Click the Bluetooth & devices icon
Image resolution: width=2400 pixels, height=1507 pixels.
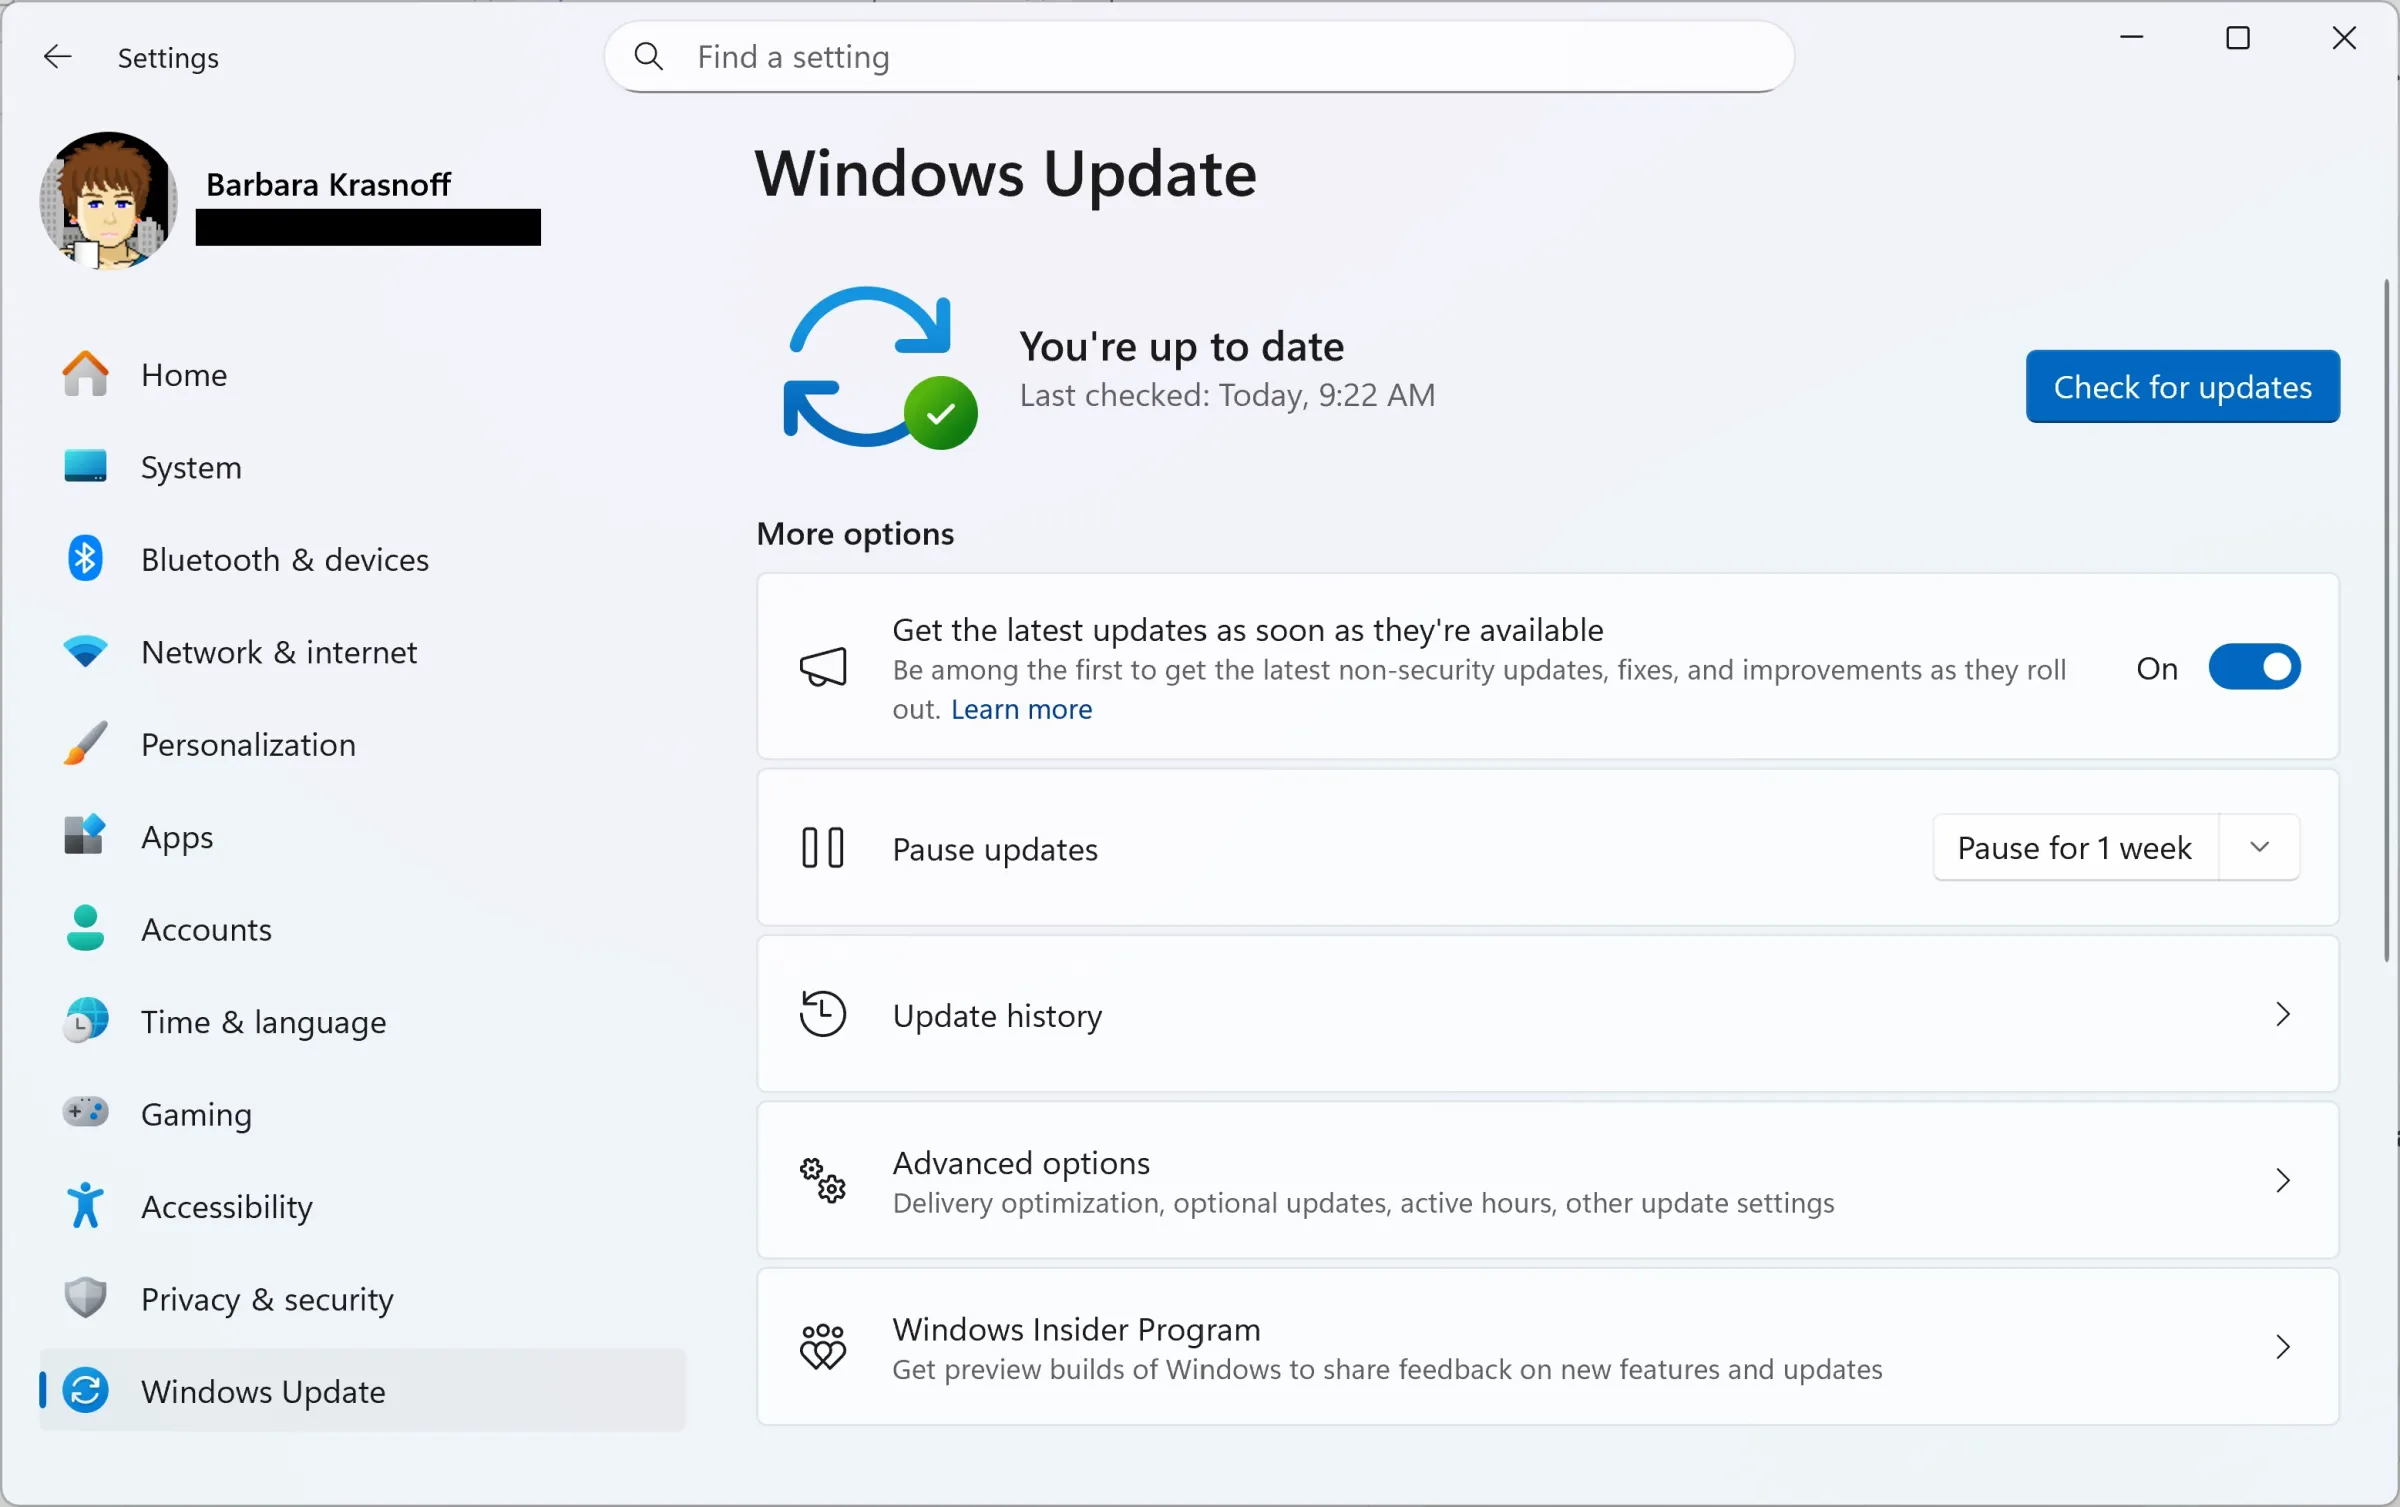click(85, 559)
